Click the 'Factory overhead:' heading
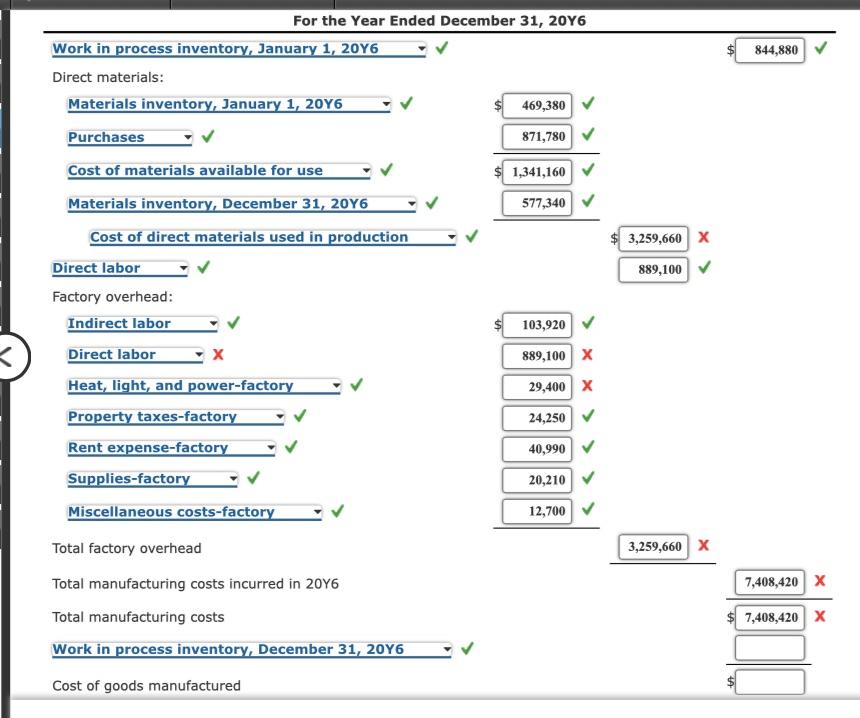The width and height of the screenshot is (860, 718). [x=112, y=297]
